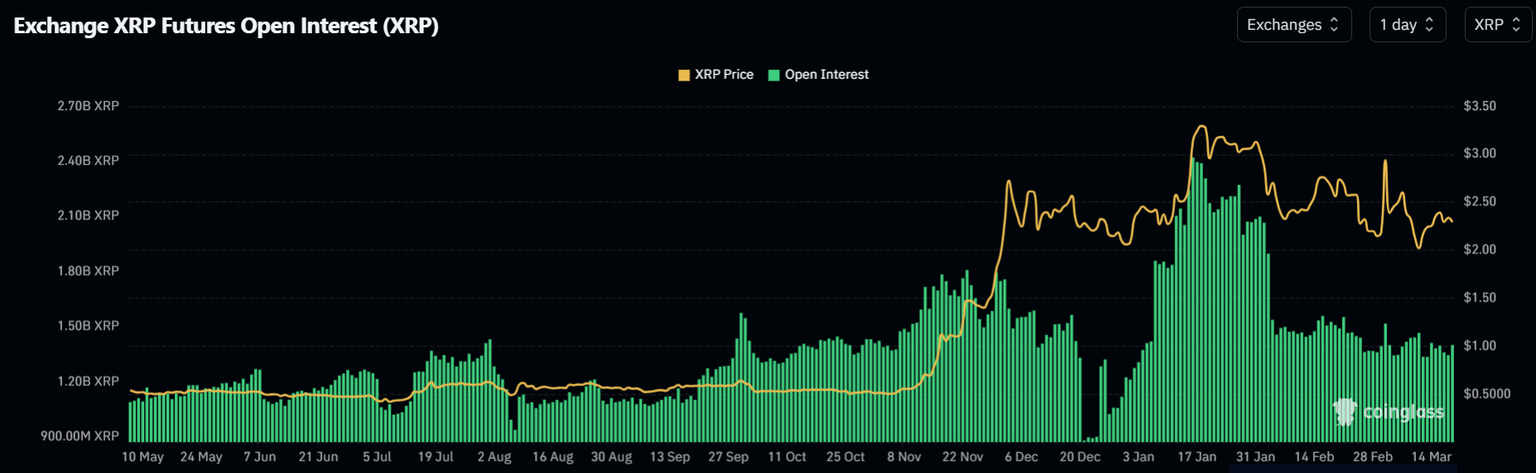Image resolution: width=1536 pixels, height=473 pixels.
Task: Click the 2 Aug date label
Action: 493,456
